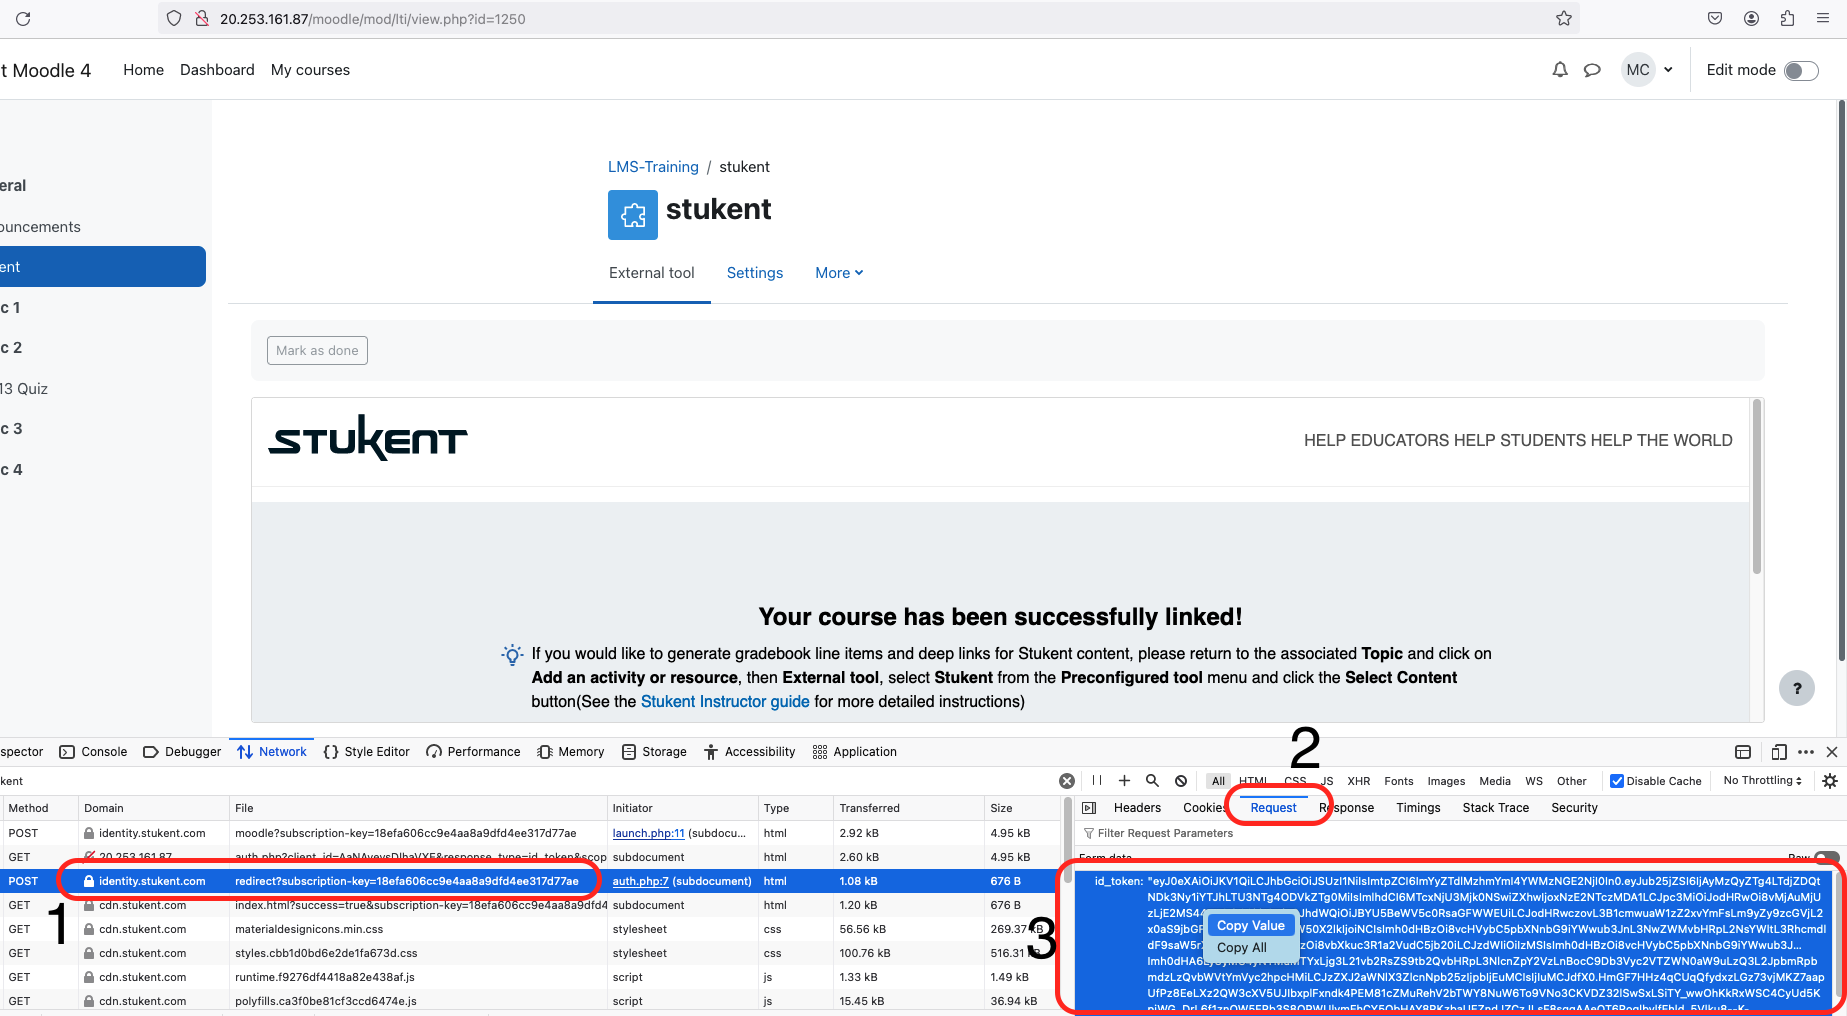Click the shield tracking protection icon
Viewport: 1847px width, 1016px height.
[174, 18]
